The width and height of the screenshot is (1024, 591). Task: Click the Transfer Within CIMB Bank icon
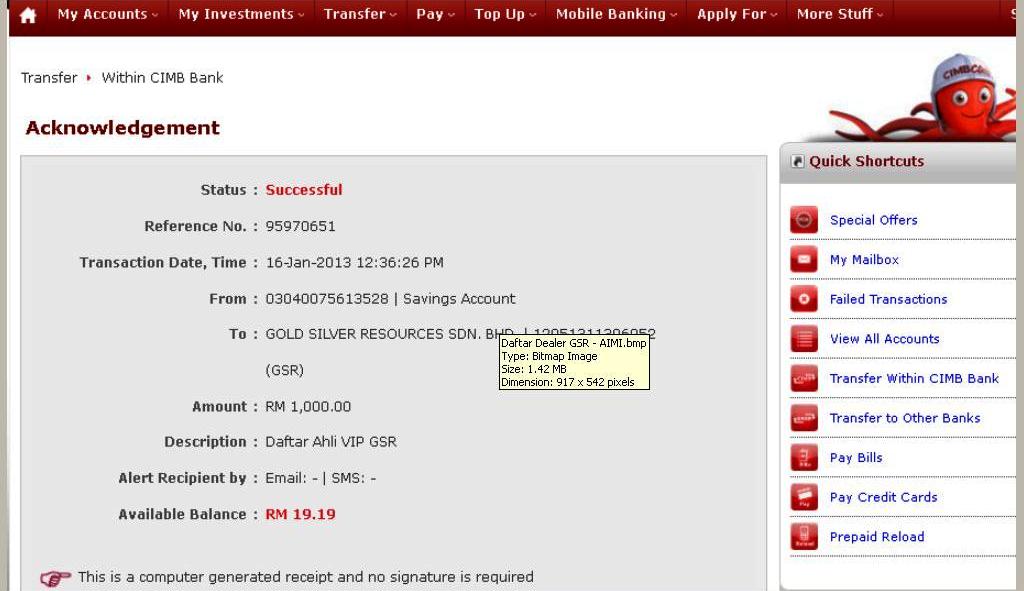tap(804, 378)
